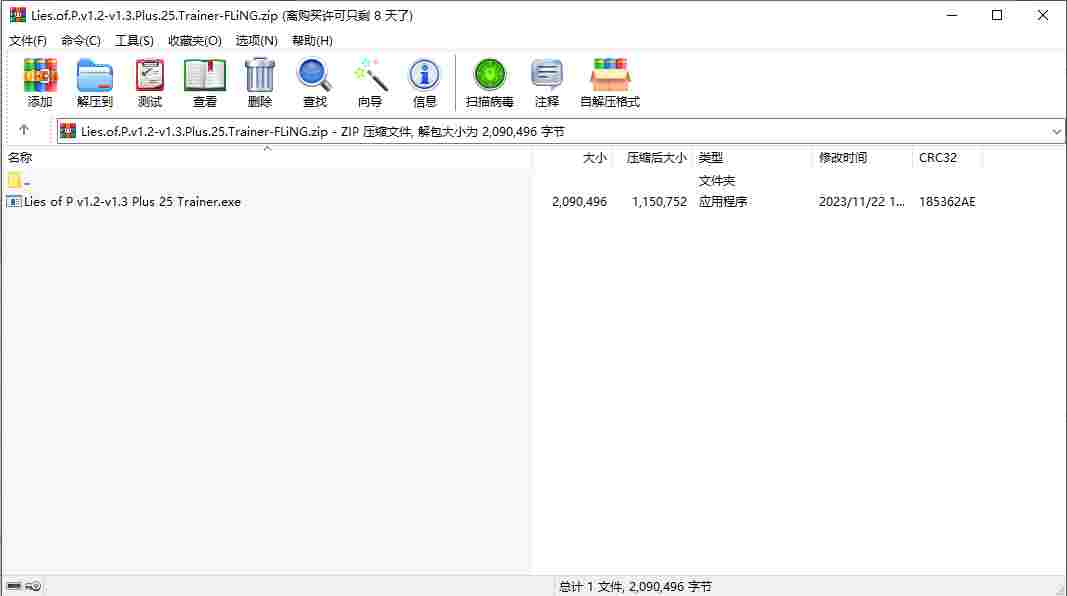Select "Lies of P v1.2-v1.3 Plus 25 Trainer.exe"

(x=132, y=201)
